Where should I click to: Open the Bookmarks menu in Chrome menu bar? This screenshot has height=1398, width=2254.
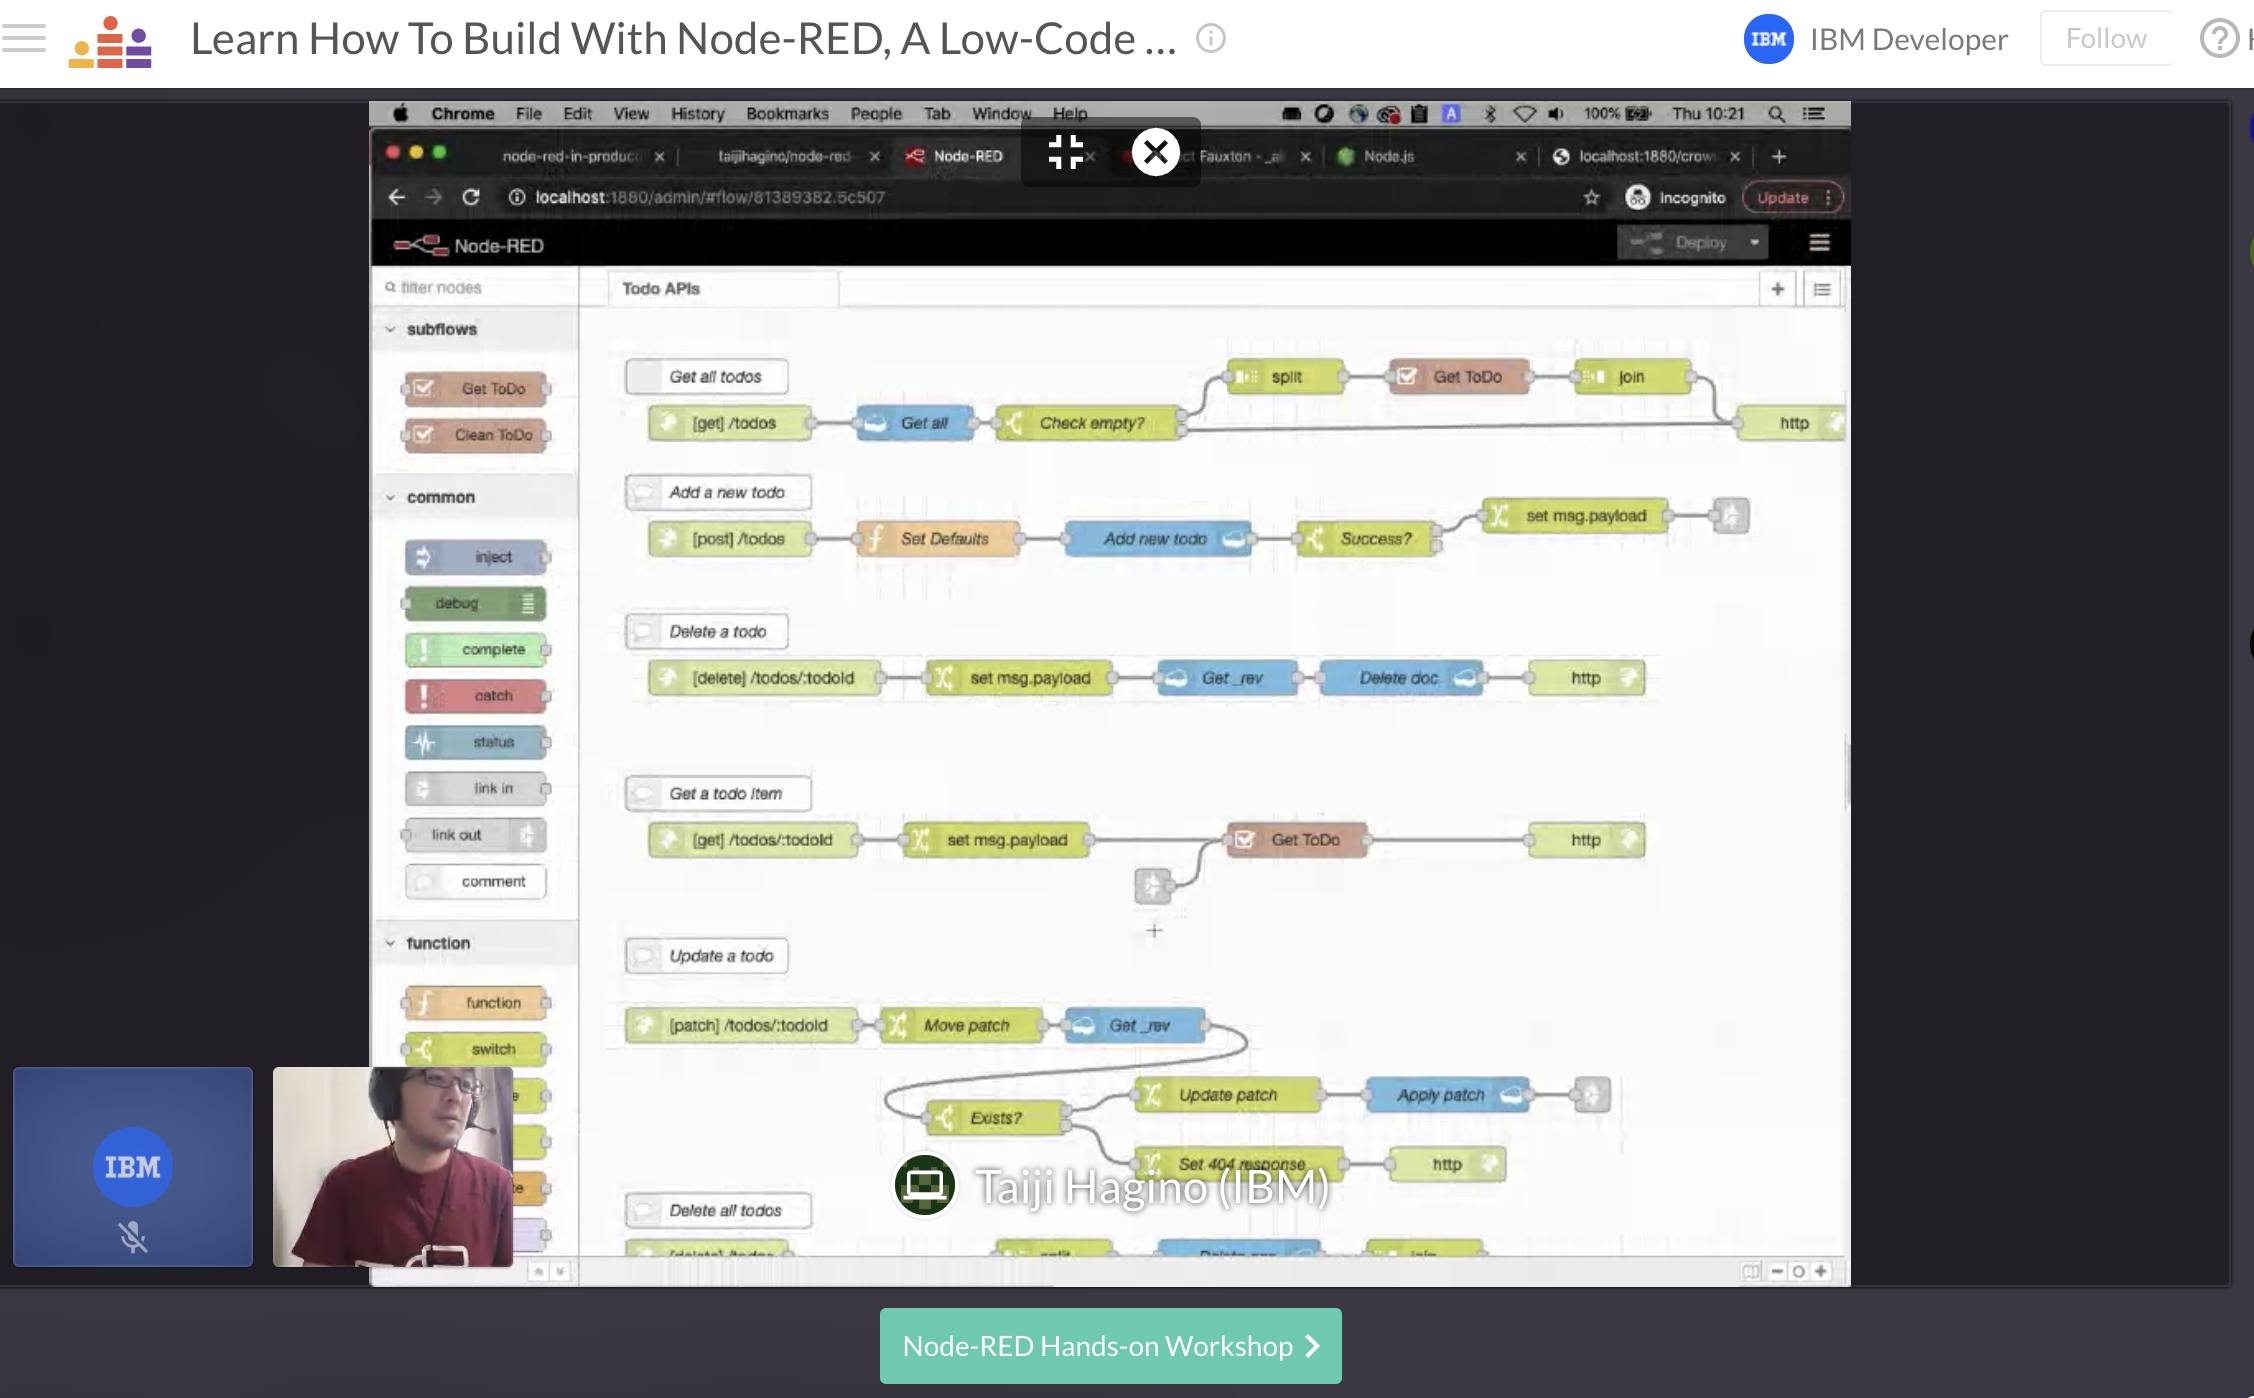coord(787,113)
